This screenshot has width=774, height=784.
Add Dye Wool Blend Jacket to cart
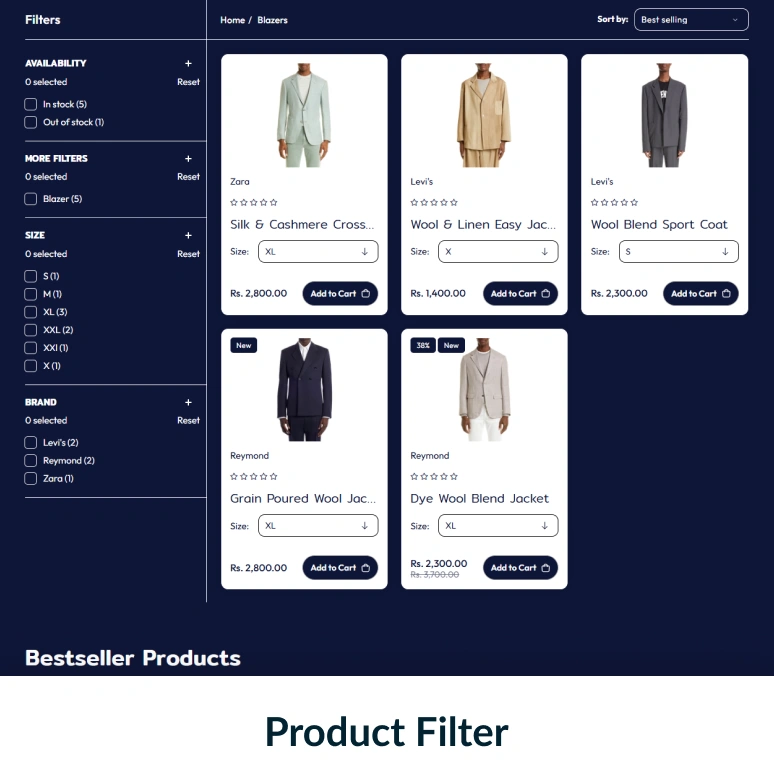coord(520,568)
